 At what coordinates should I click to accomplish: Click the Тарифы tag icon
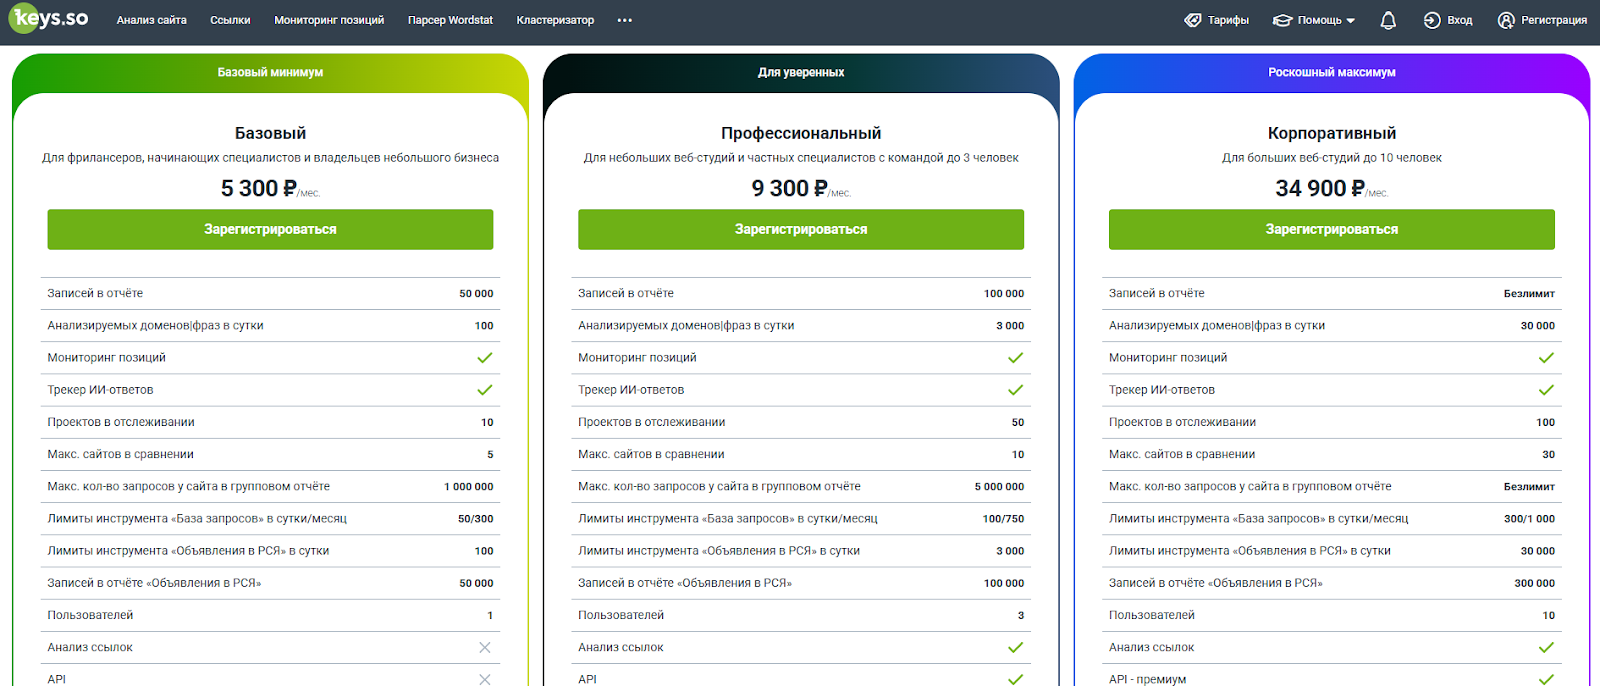click(1192, 20)
